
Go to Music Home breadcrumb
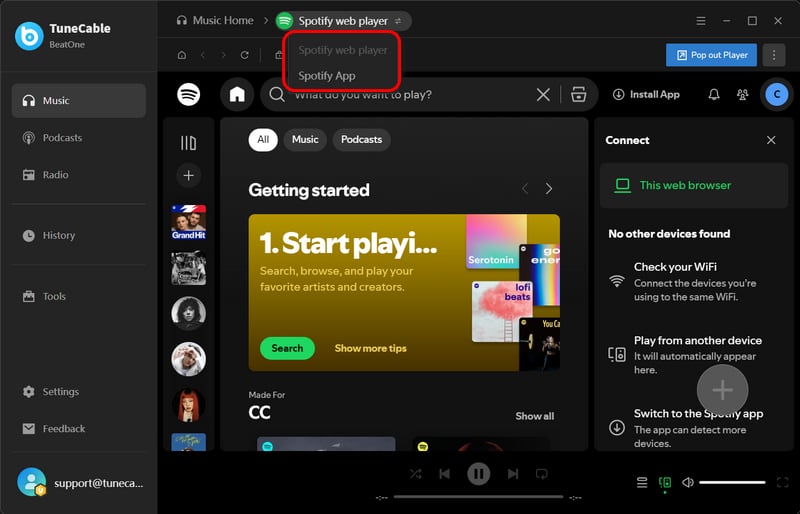tap(215, 20)
